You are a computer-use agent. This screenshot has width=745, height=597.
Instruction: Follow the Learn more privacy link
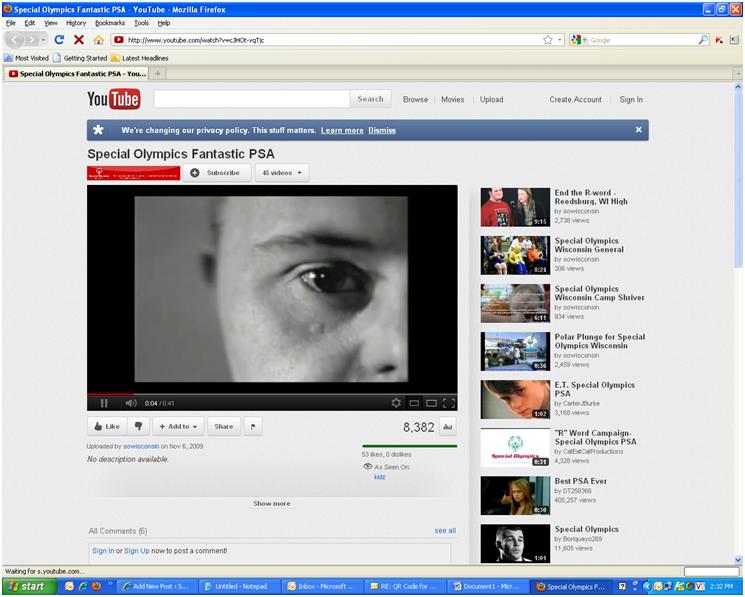(342, 130)
